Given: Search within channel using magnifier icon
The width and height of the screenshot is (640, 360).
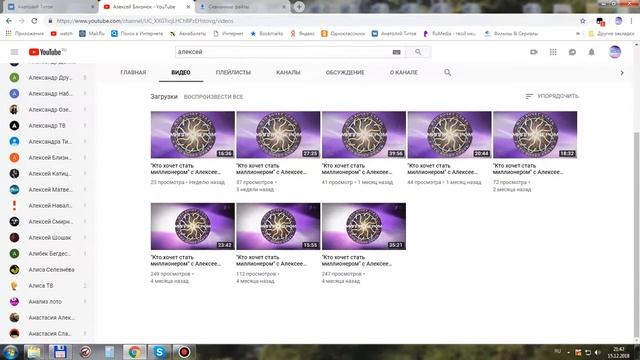Looking at the screenshot, I should click(x=447, y=72).
